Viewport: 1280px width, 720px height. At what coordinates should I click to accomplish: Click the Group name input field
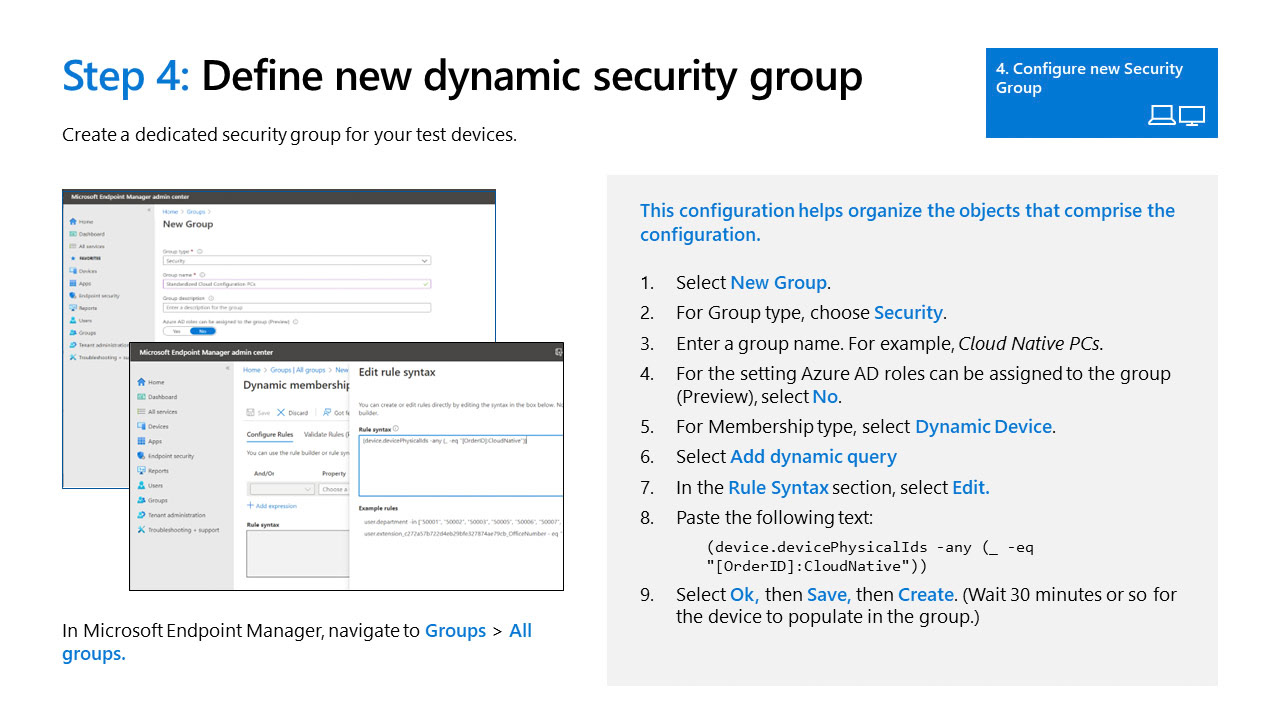click(x=297, y=284)
